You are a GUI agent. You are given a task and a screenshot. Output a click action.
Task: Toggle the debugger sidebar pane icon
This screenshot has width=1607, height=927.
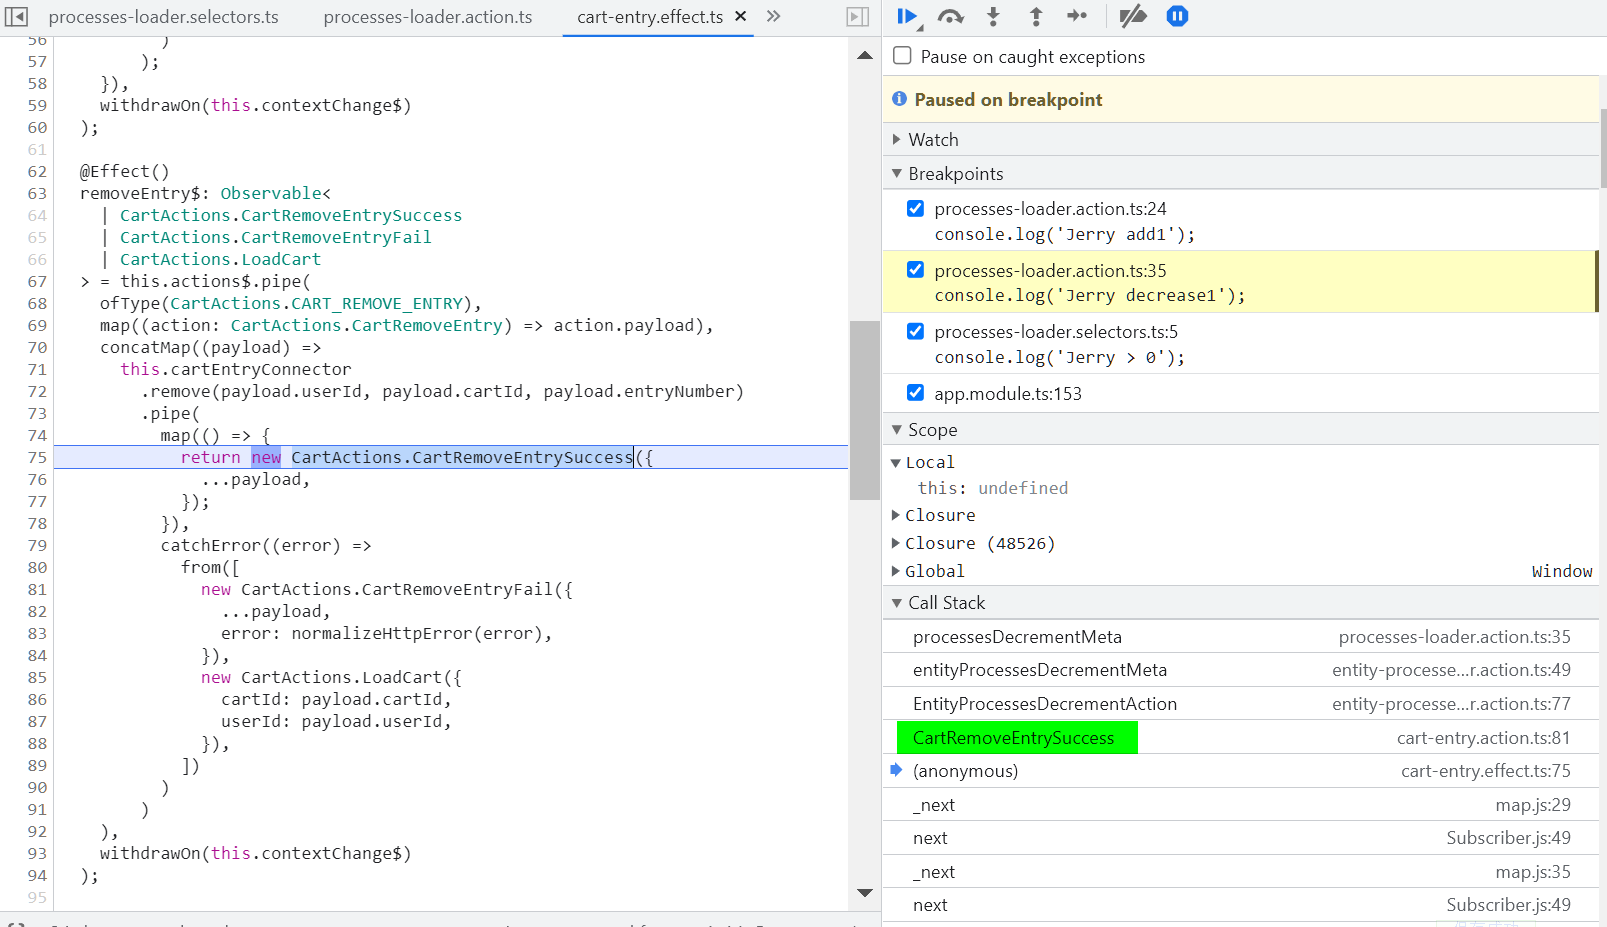click(x=858, y=17)
